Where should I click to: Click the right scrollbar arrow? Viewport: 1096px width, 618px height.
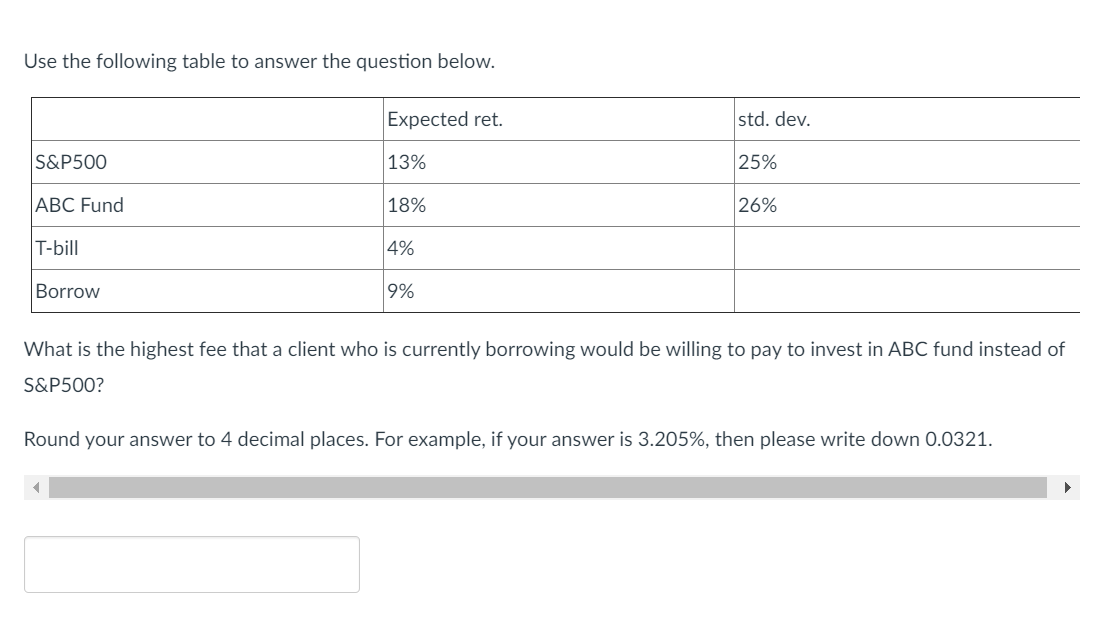tap(1067, 487)
